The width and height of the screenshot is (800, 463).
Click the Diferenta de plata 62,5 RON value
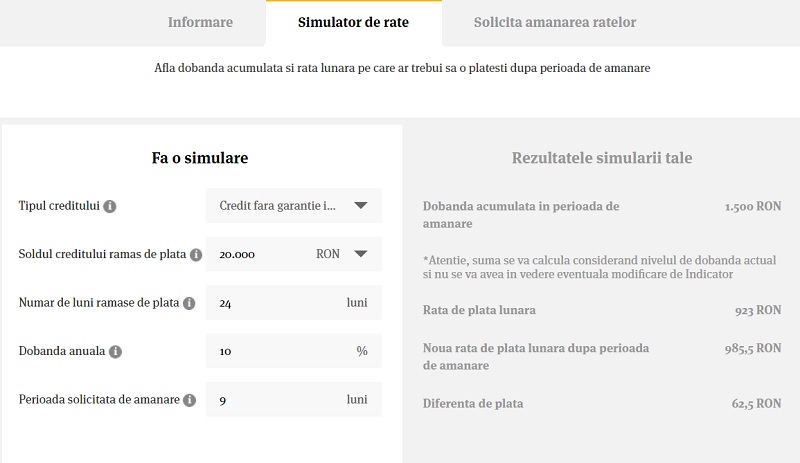757,404
